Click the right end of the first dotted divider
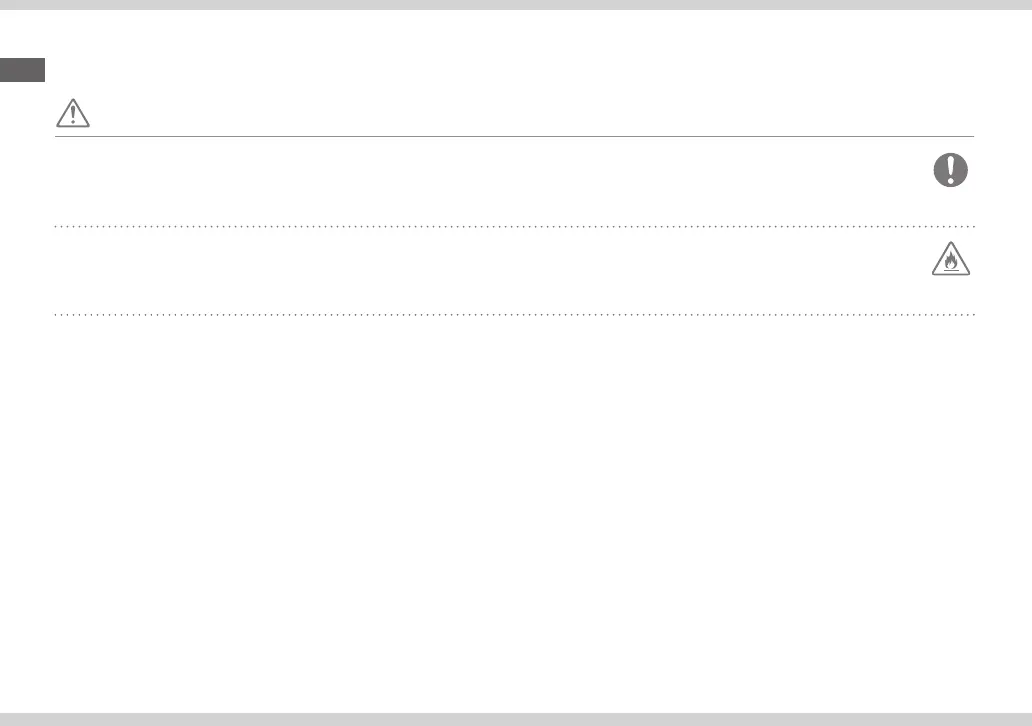The image size is (1032, 726). pos(972,227)
